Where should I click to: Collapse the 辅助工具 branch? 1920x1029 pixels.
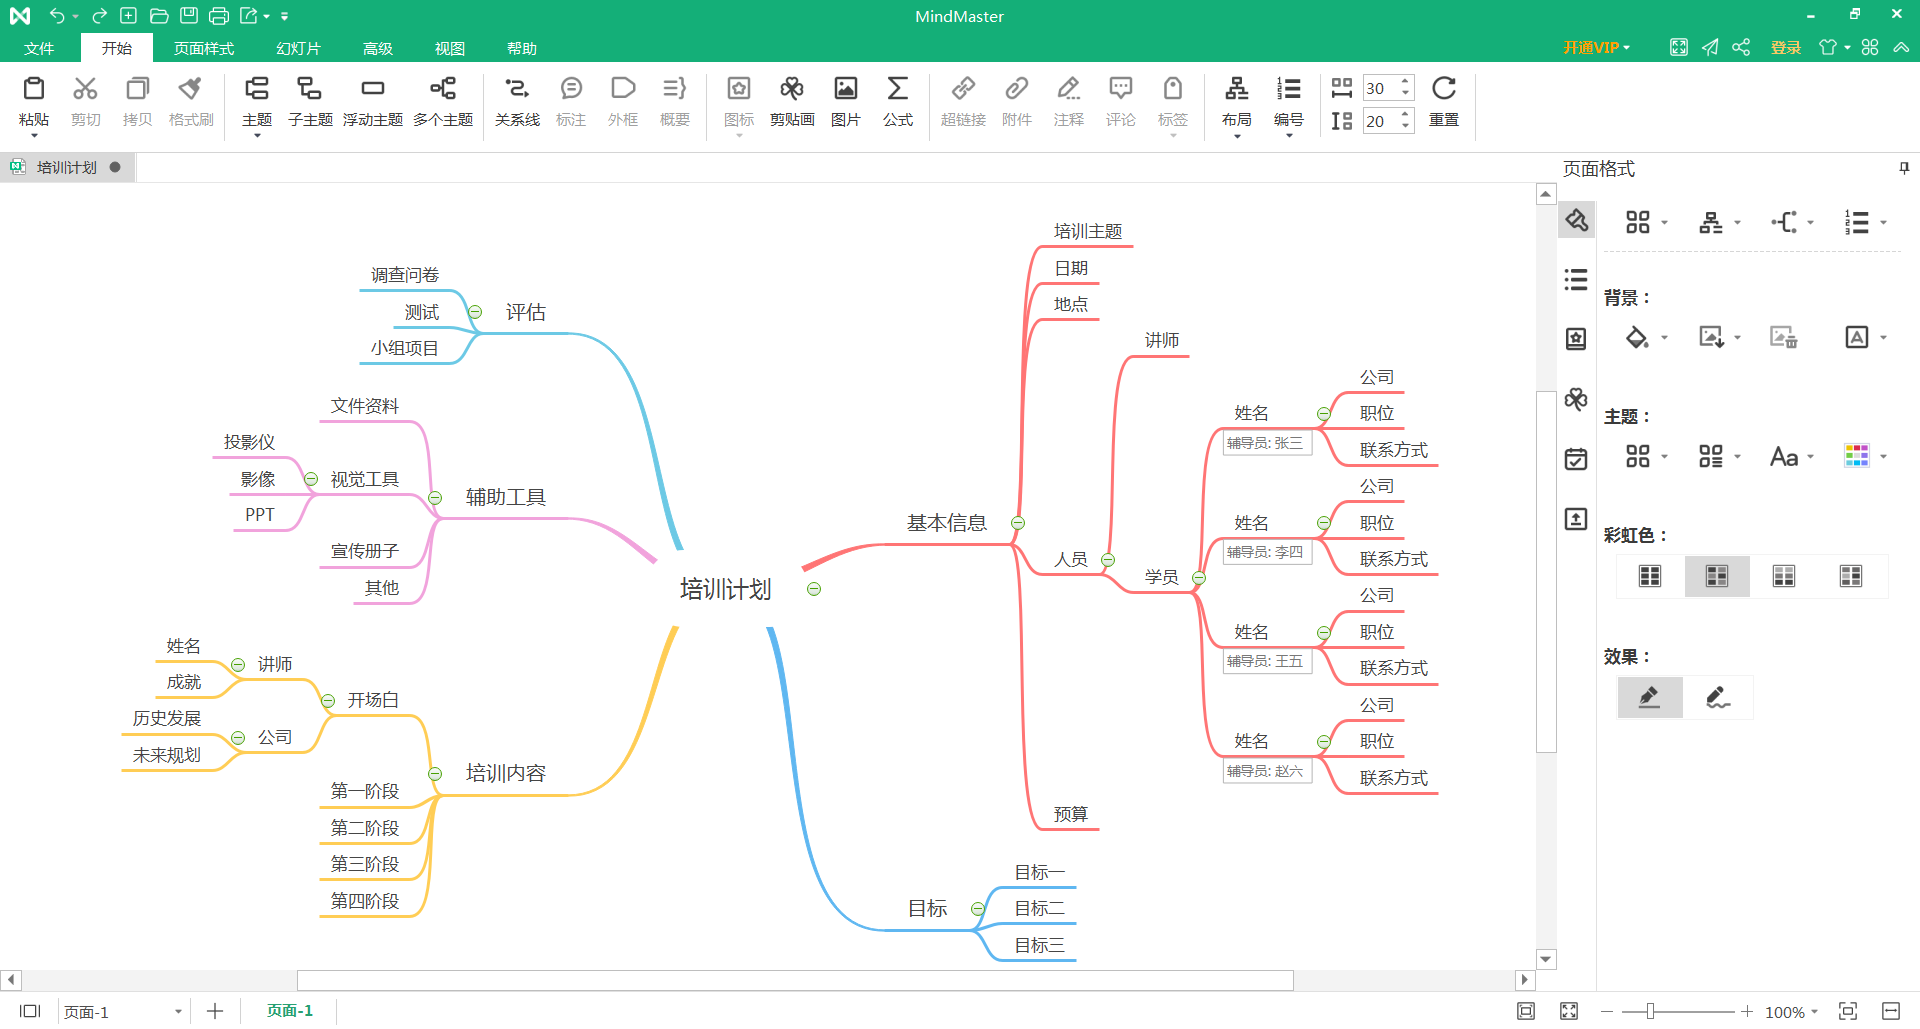[x=435, y=498]
